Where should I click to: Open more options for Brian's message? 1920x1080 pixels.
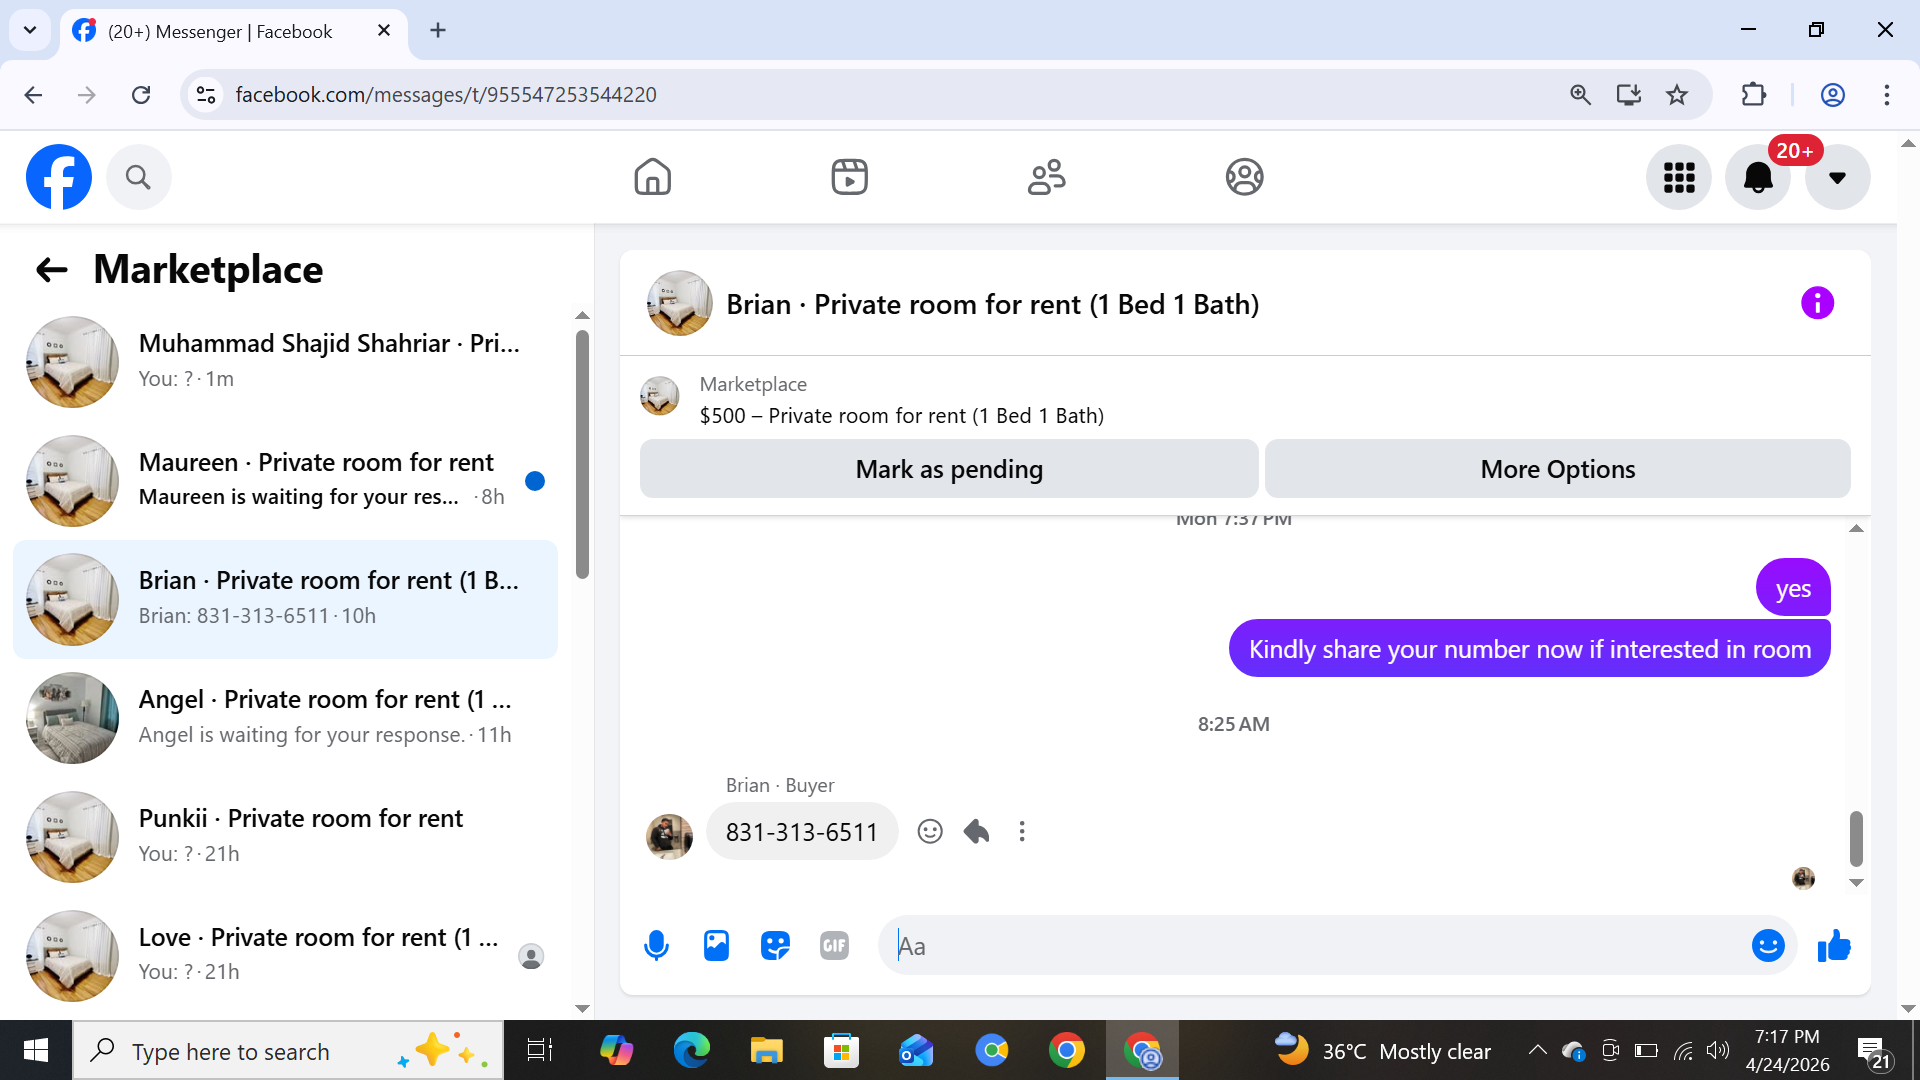point(1022,832)
